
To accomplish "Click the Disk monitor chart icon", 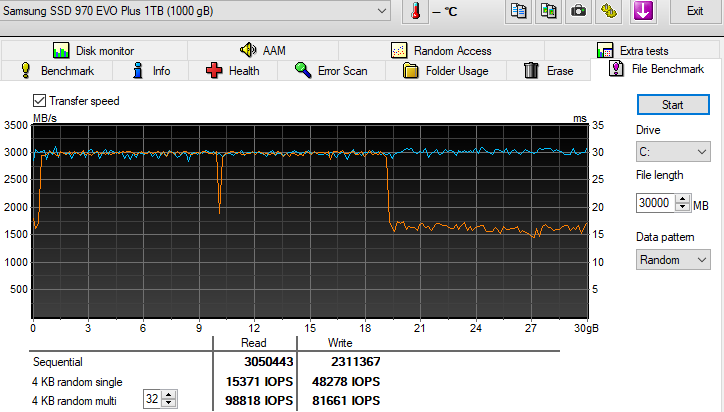I will click(61, 50).
